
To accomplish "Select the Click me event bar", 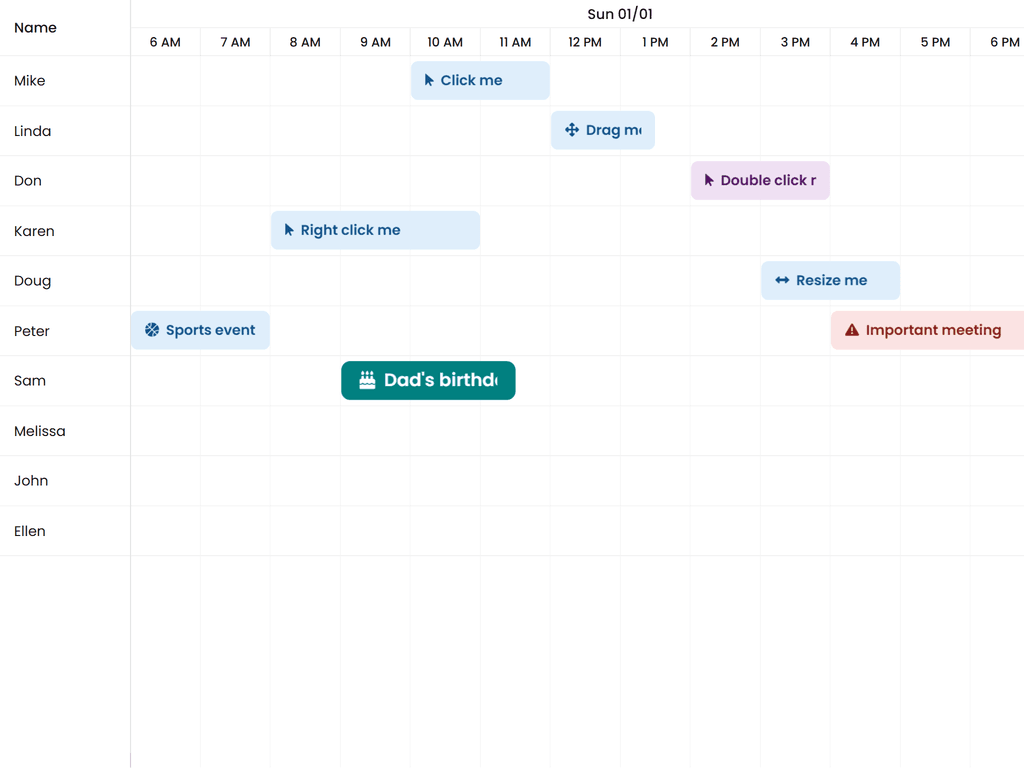I will click(x=480, y=81).
